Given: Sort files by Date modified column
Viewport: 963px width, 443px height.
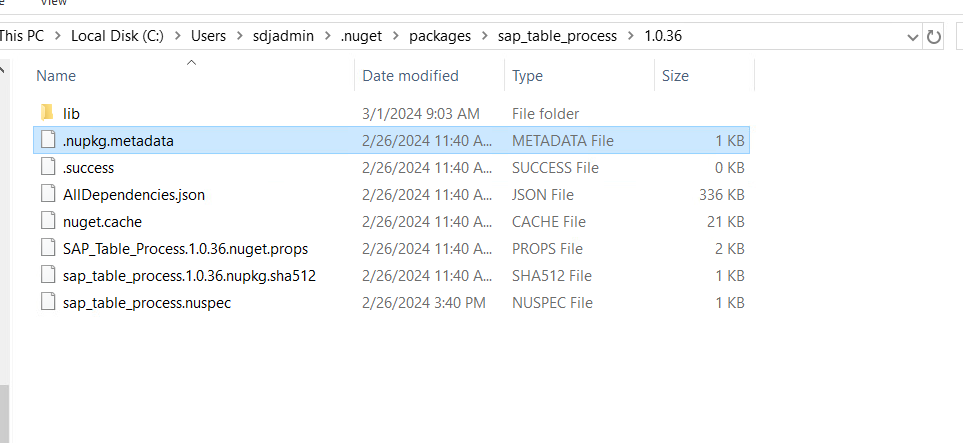Looking at the screenshot, I should (410, 76).
